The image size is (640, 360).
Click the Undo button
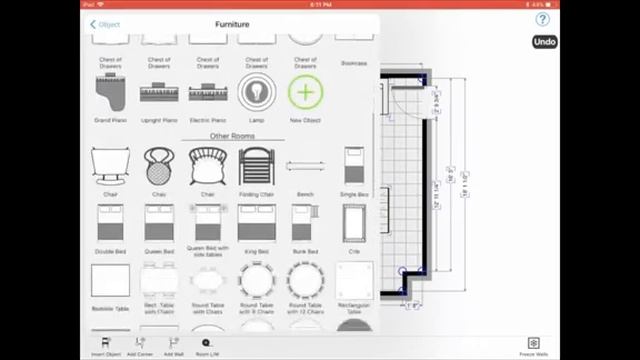pos(544,42)
